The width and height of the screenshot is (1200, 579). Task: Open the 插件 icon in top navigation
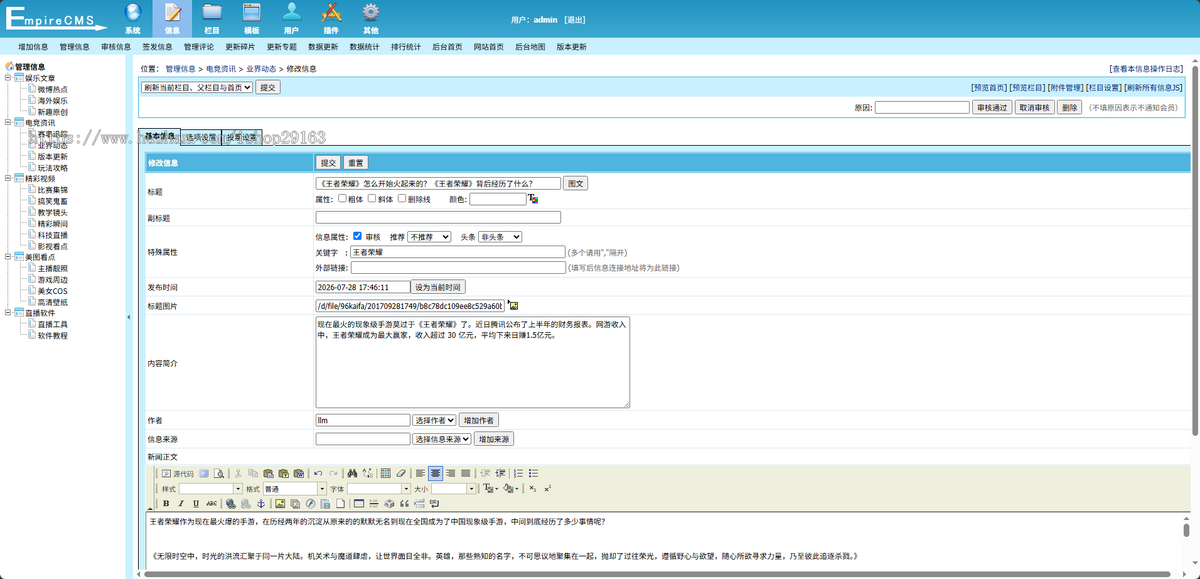[331, 17]
